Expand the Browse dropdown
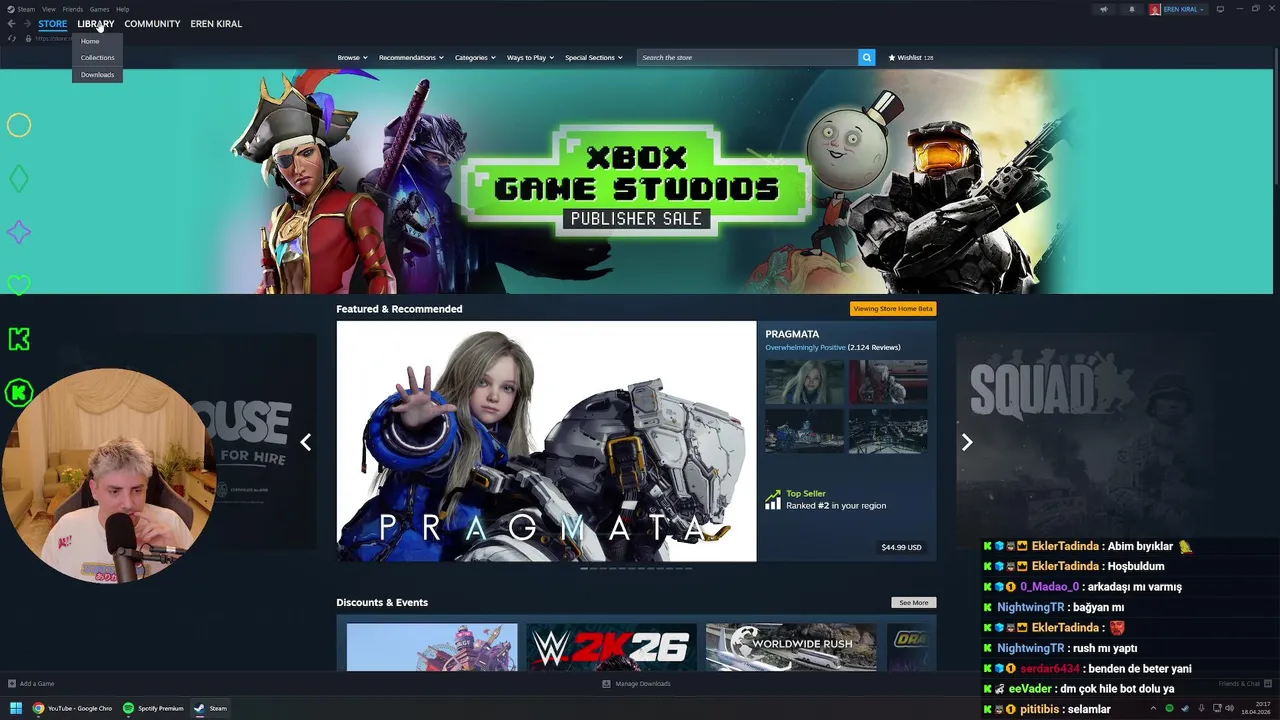This screenshot has width=1280, height=720. click(352, 58)
